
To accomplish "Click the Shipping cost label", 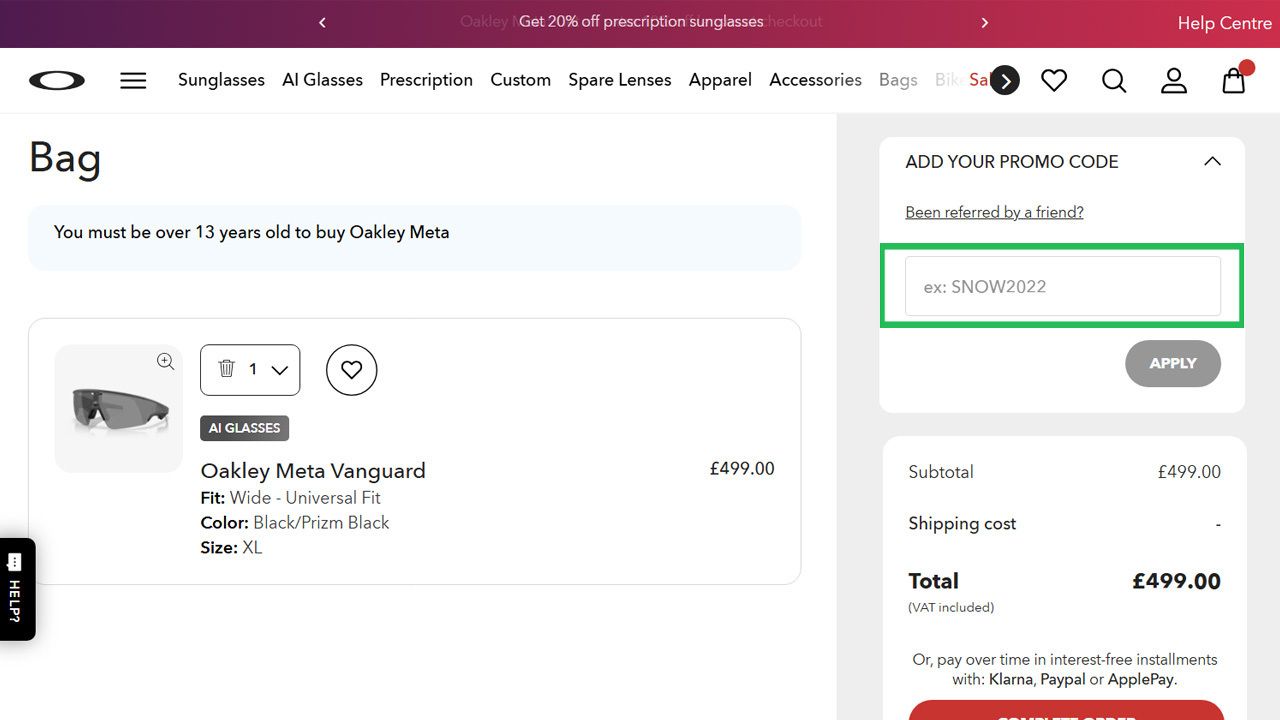I will (x=962, y=523).
